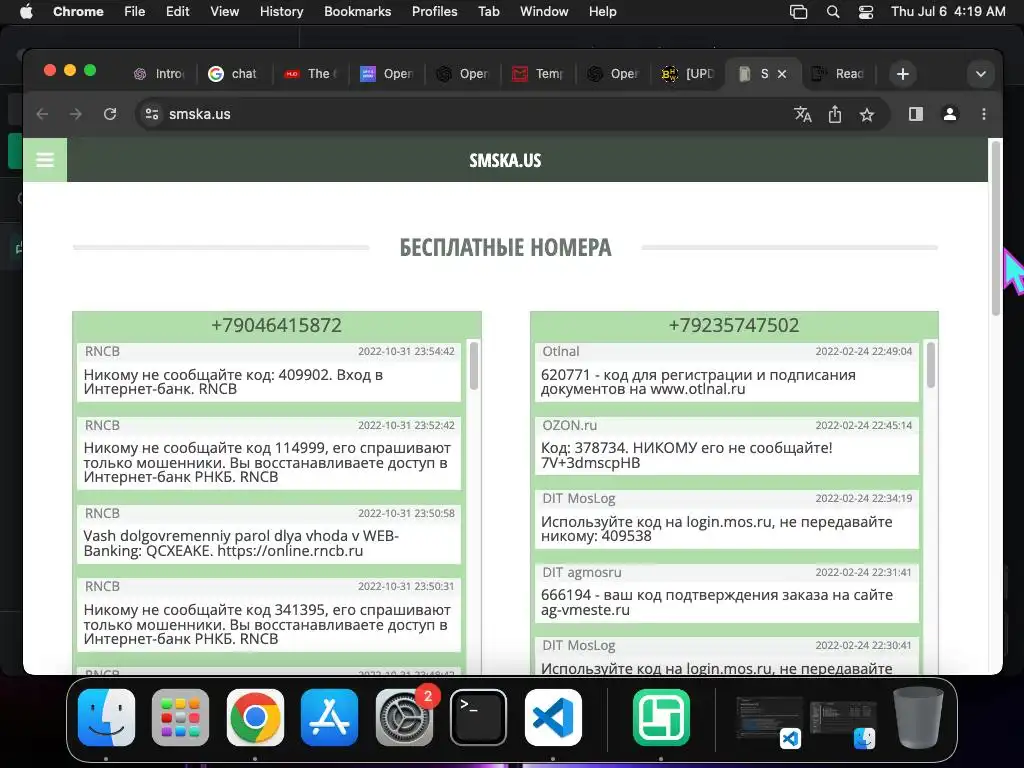Click the browser forward arrow

pos(76,114)
